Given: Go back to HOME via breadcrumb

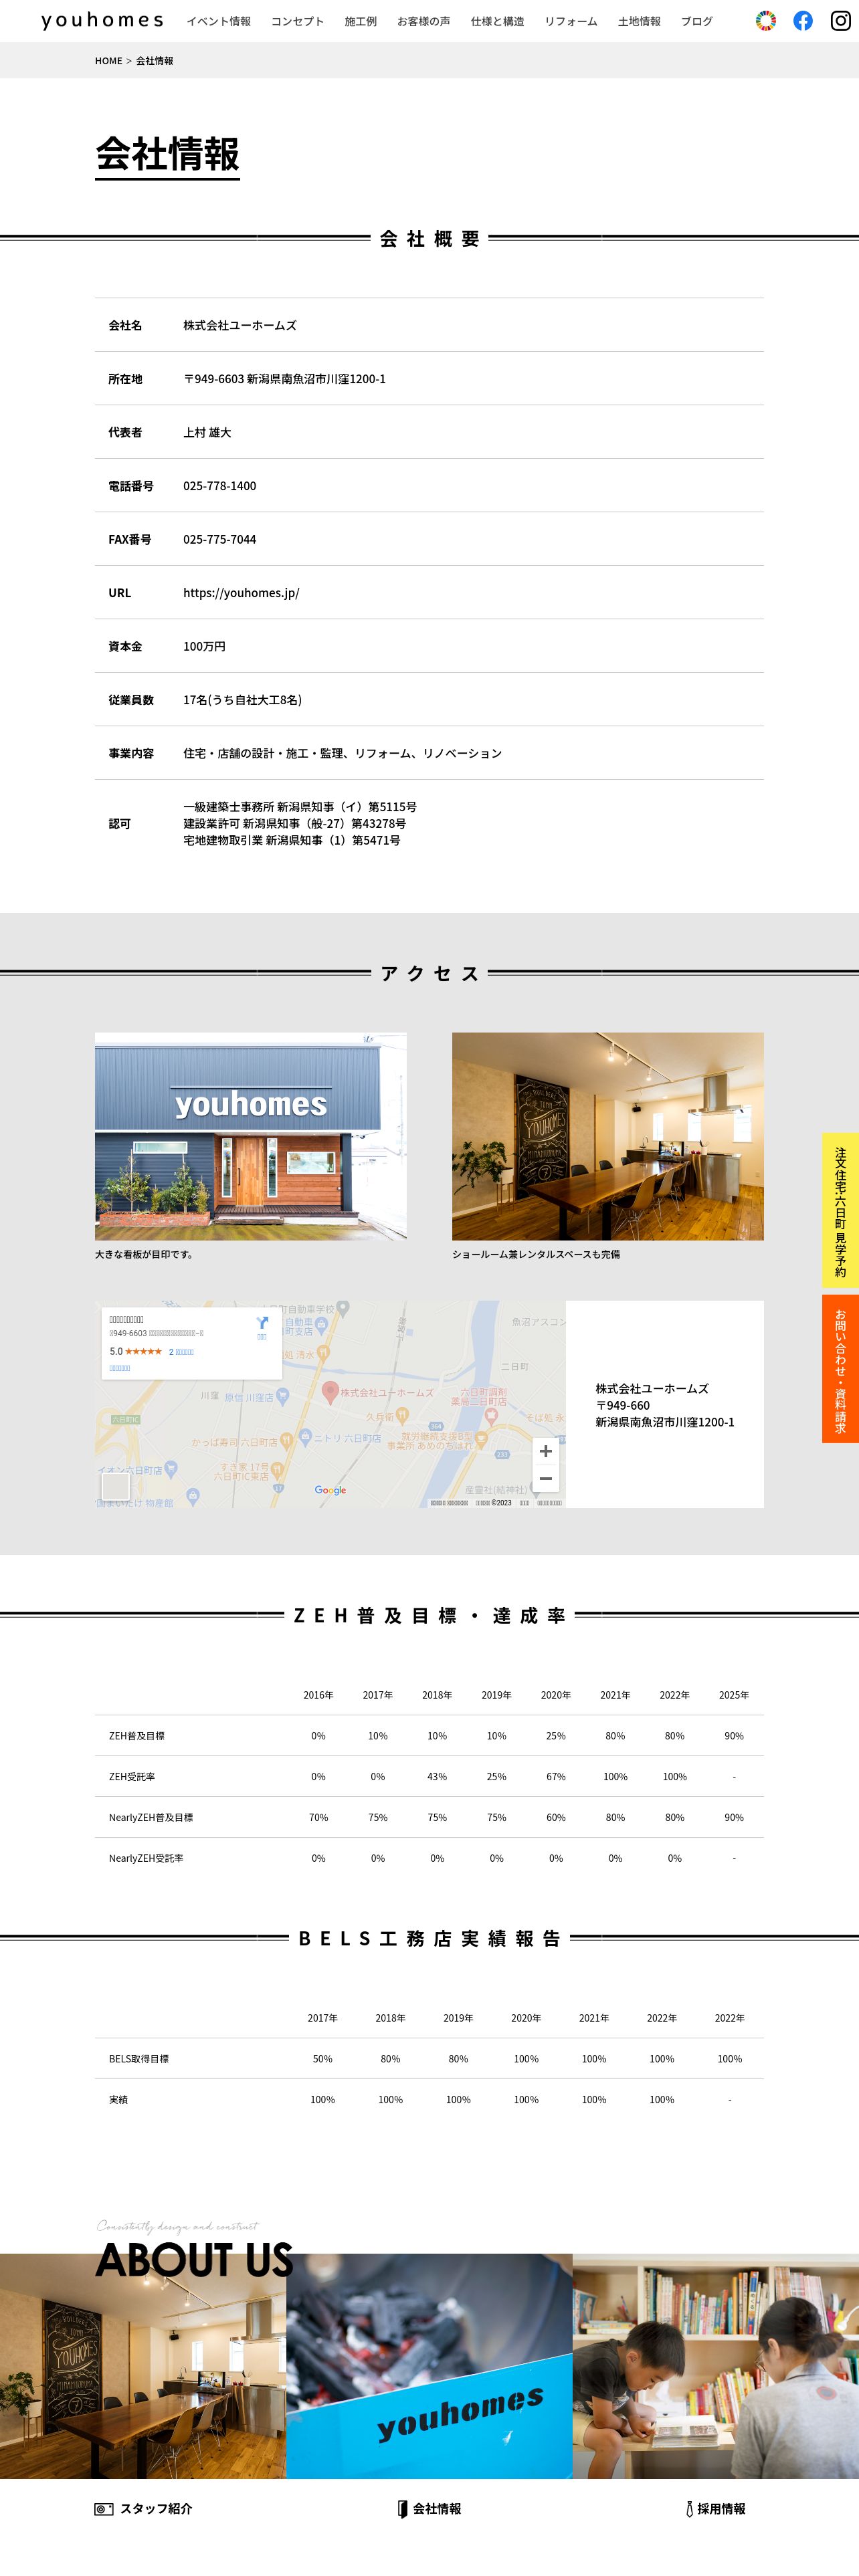Looking at the screenshot, I should coord(108,61).
